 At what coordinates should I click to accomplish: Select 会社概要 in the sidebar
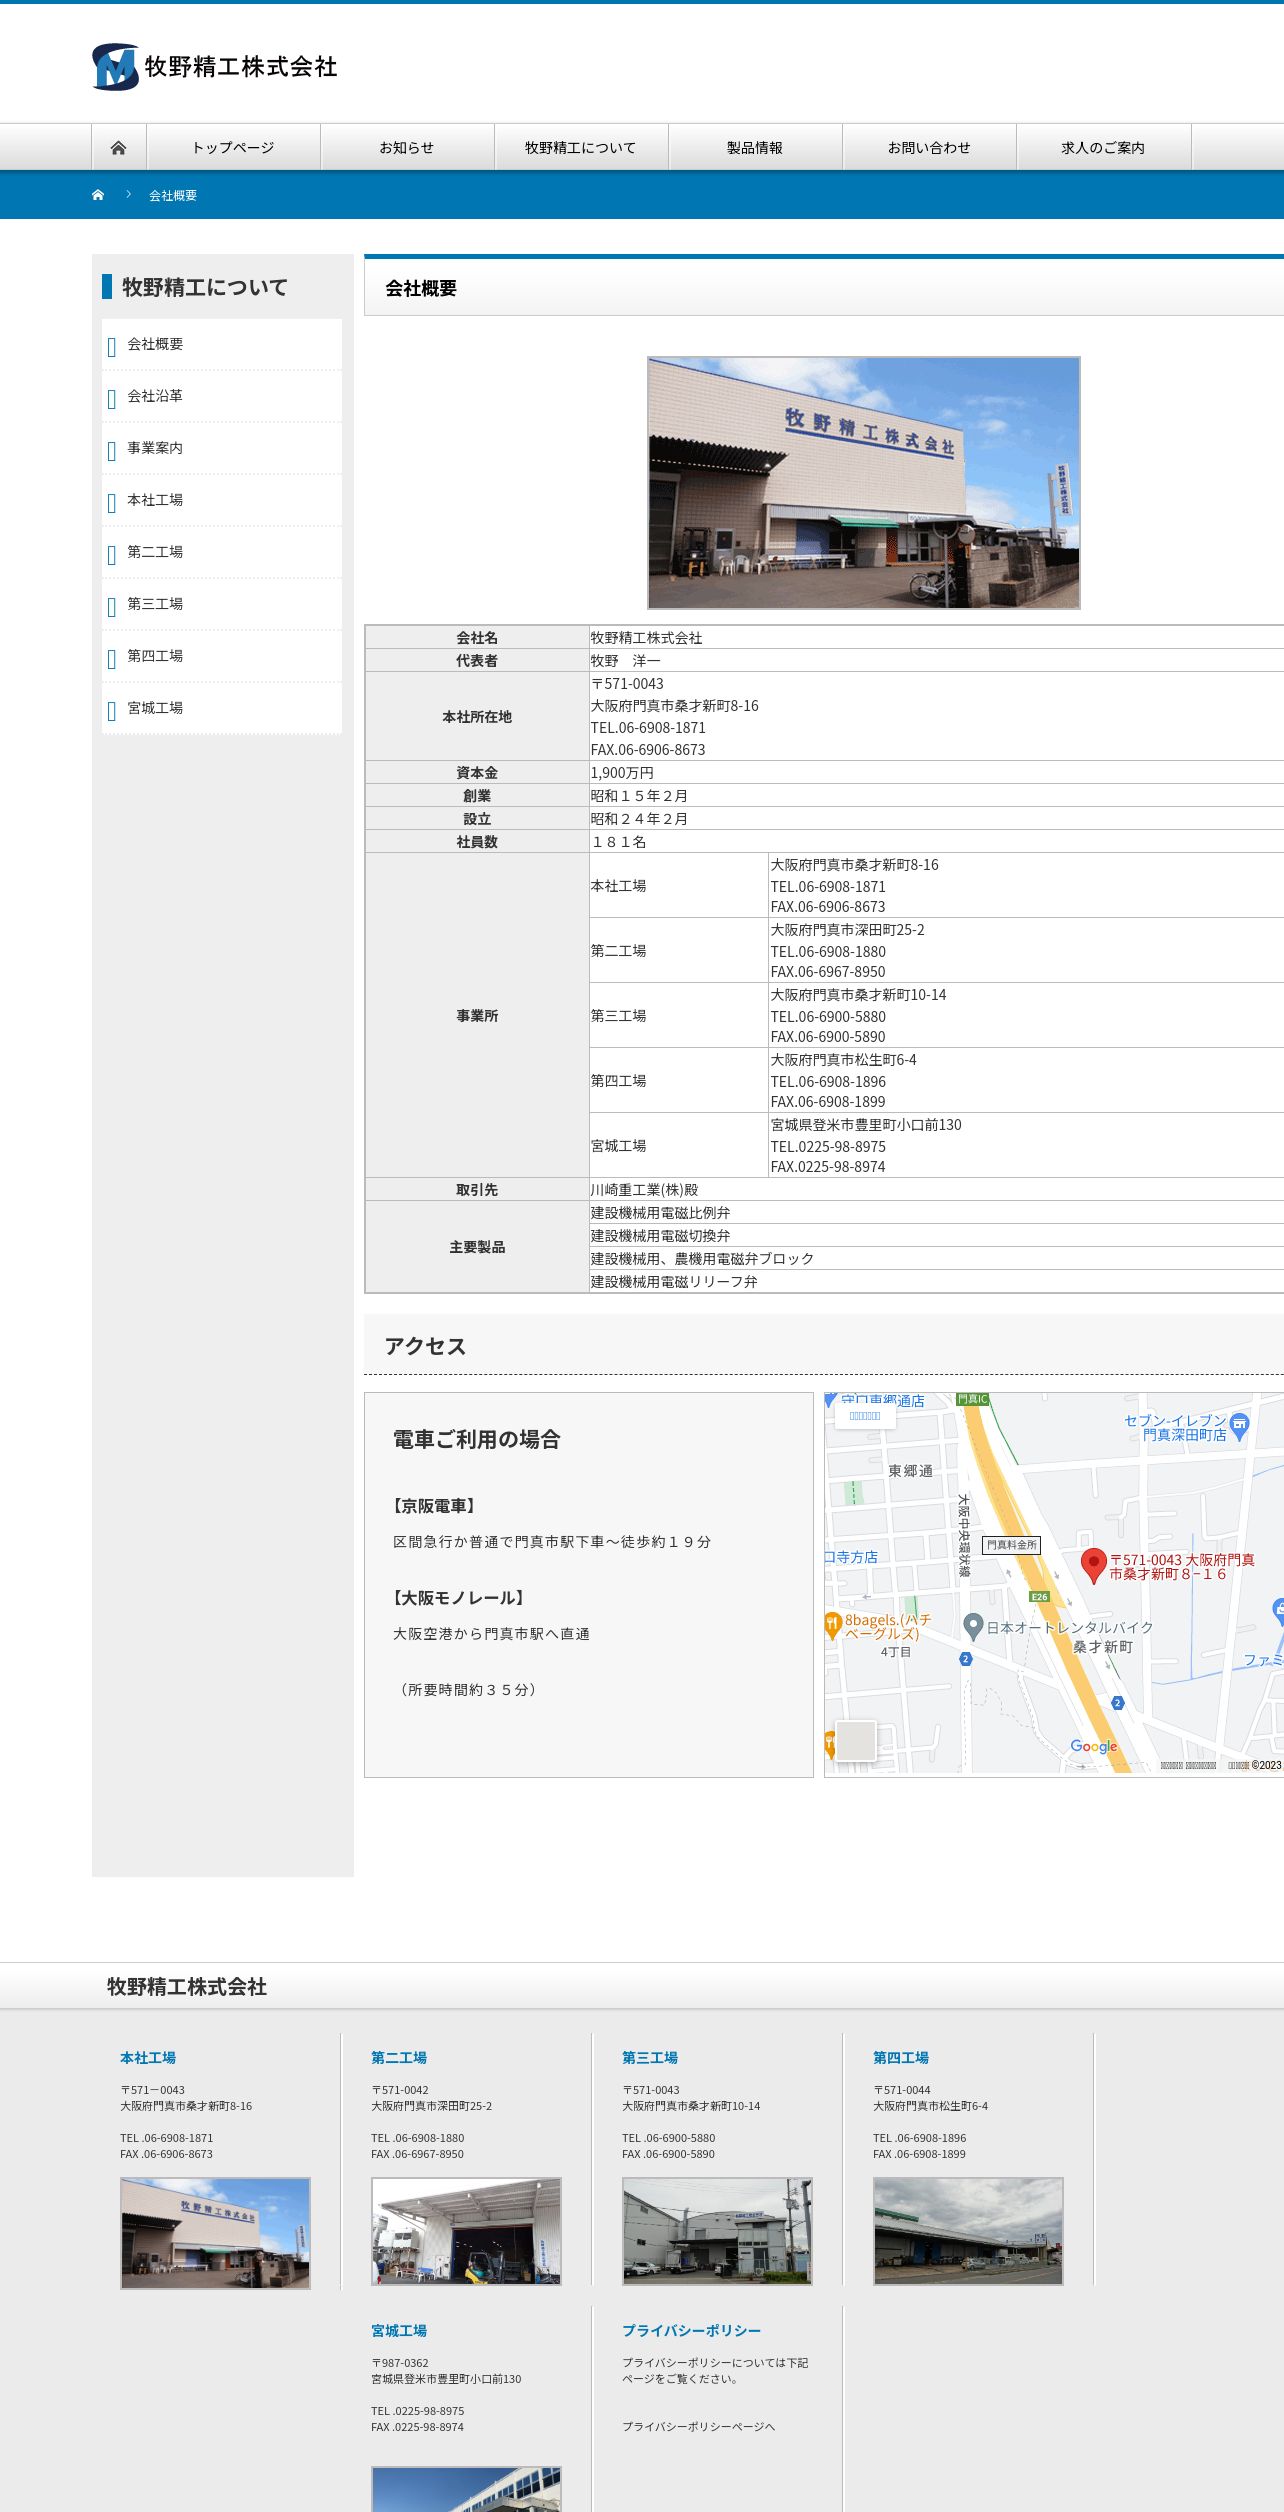(x=222, y=345)
